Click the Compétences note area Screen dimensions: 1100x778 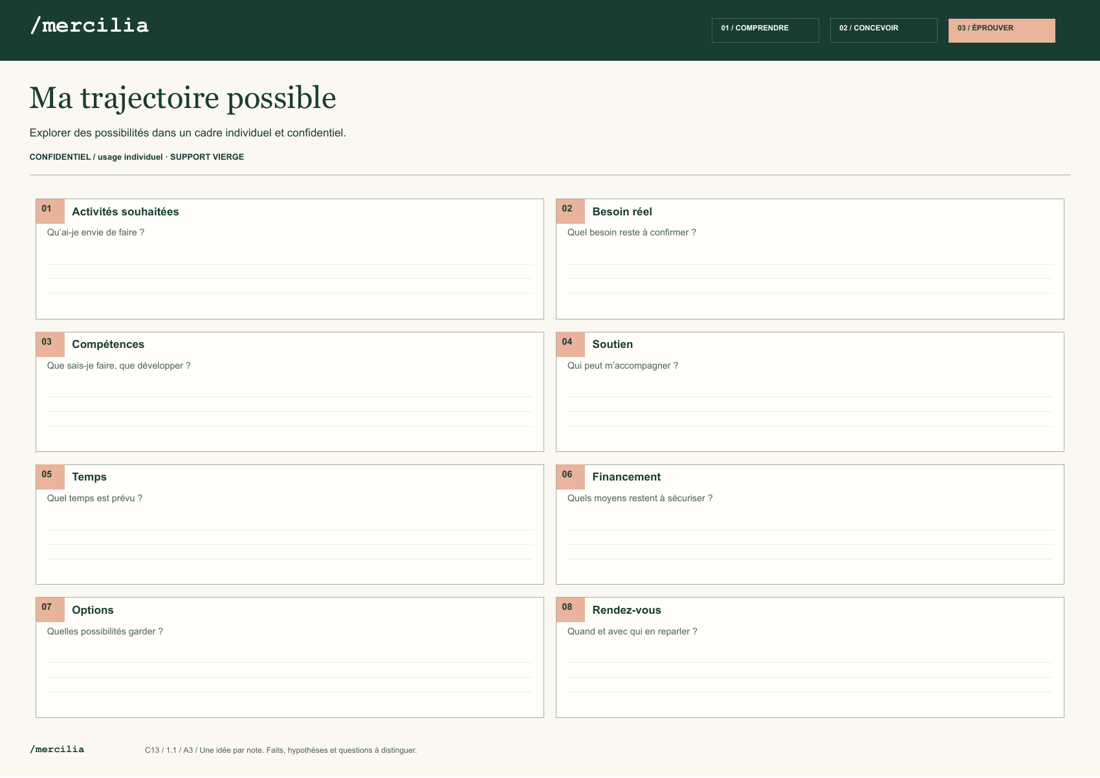(x=290, y=391)
